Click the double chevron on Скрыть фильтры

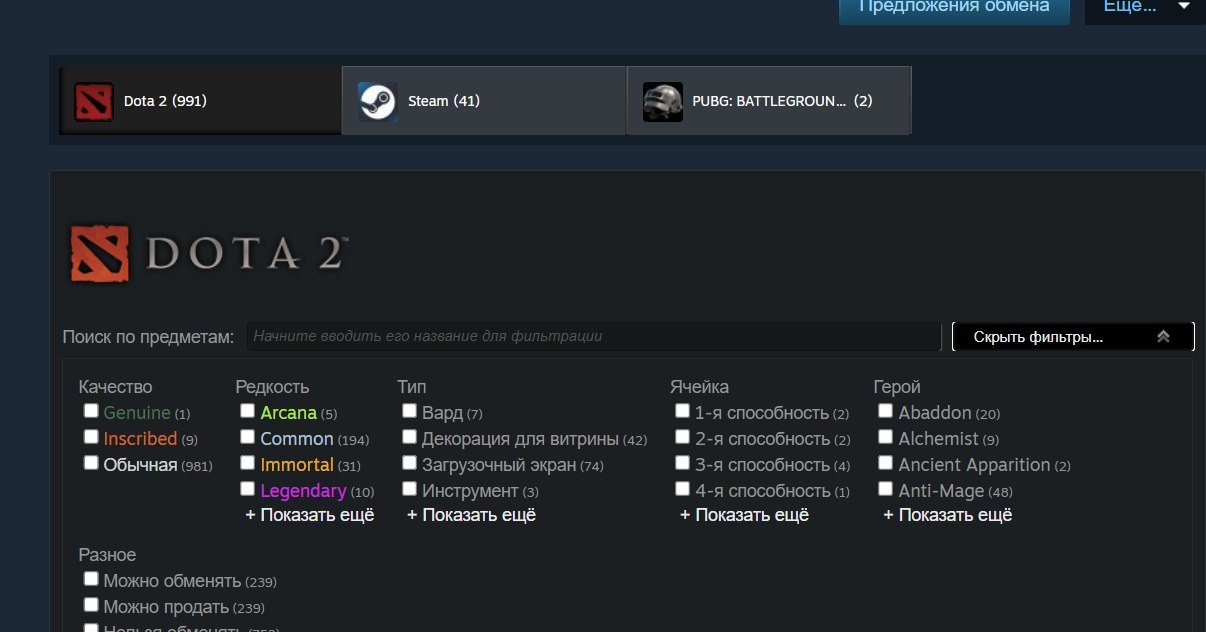(1163, 337)
